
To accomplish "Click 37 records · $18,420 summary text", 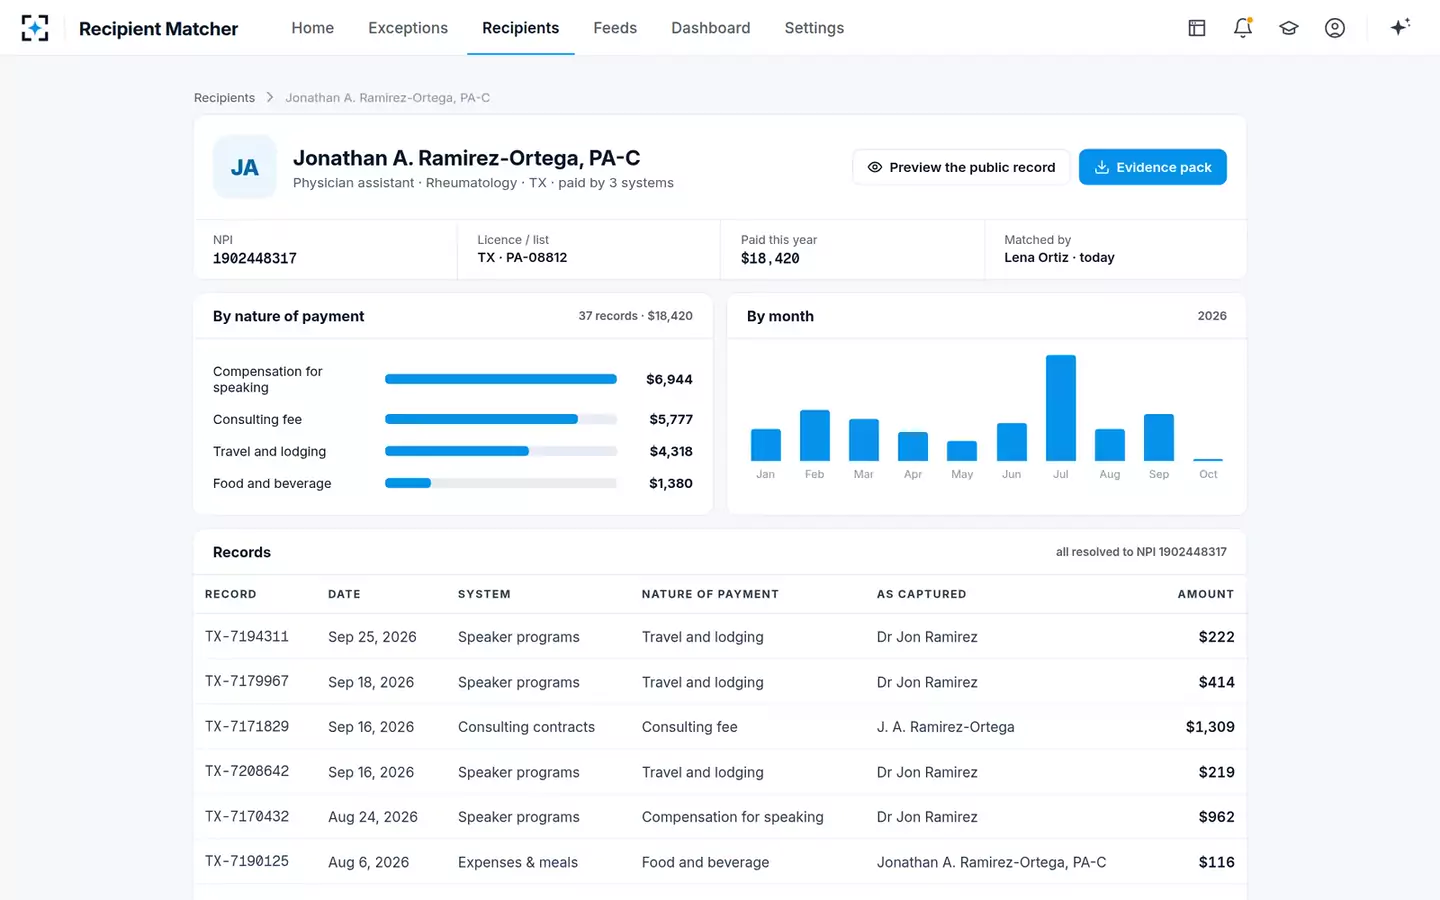I will 635,316.
